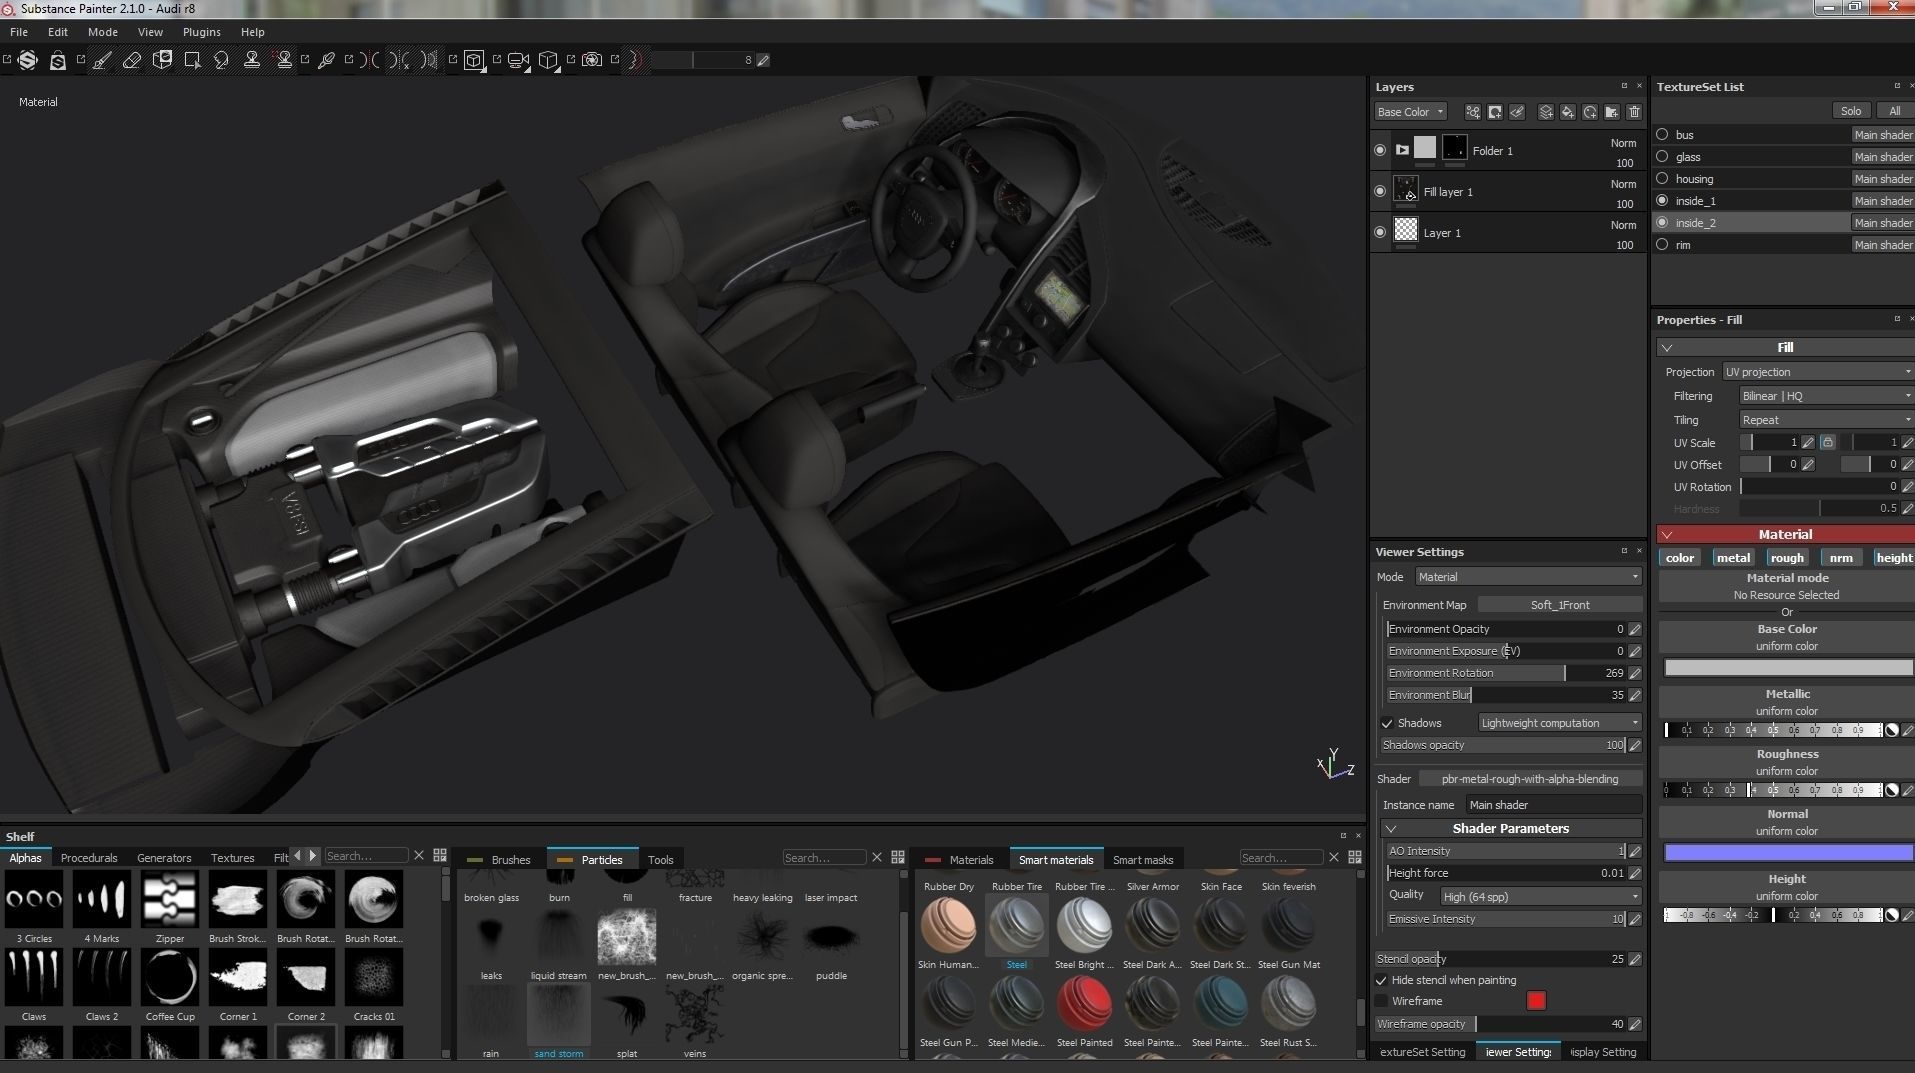Clear the Brushes shelf search field
Screen dimensions: 1915x1073
[877, 857]
